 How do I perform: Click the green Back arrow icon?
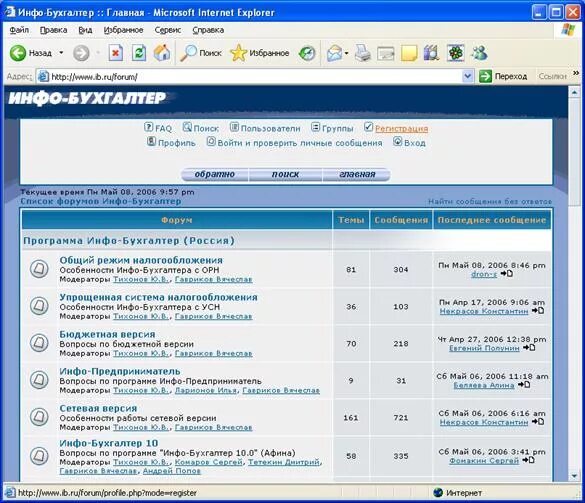pyautogui.click(x=18, y=53)
